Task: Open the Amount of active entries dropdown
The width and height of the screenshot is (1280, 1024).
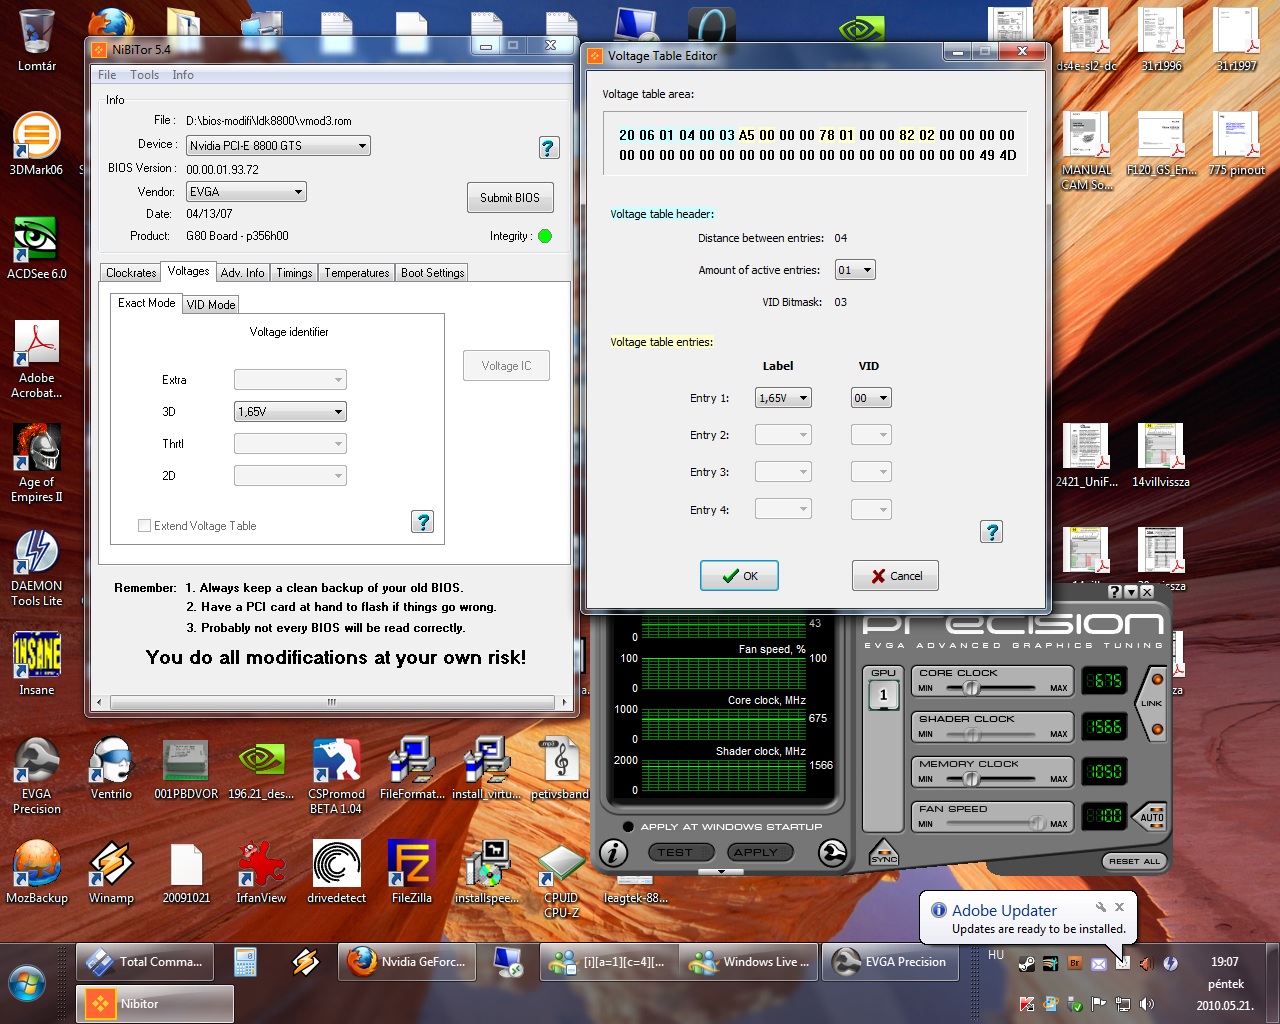Action: [855, 270]
